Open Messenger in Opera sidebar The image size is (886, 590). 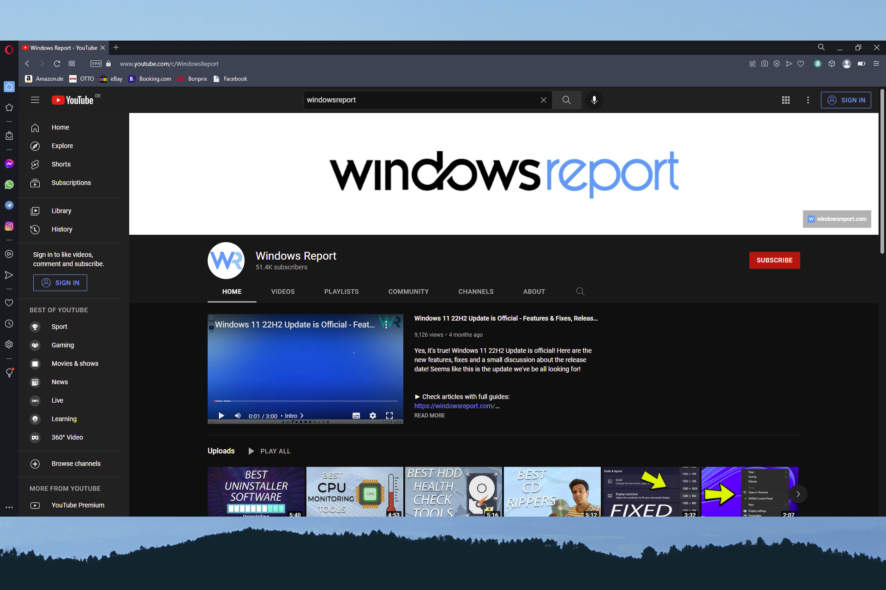(9, 164)
